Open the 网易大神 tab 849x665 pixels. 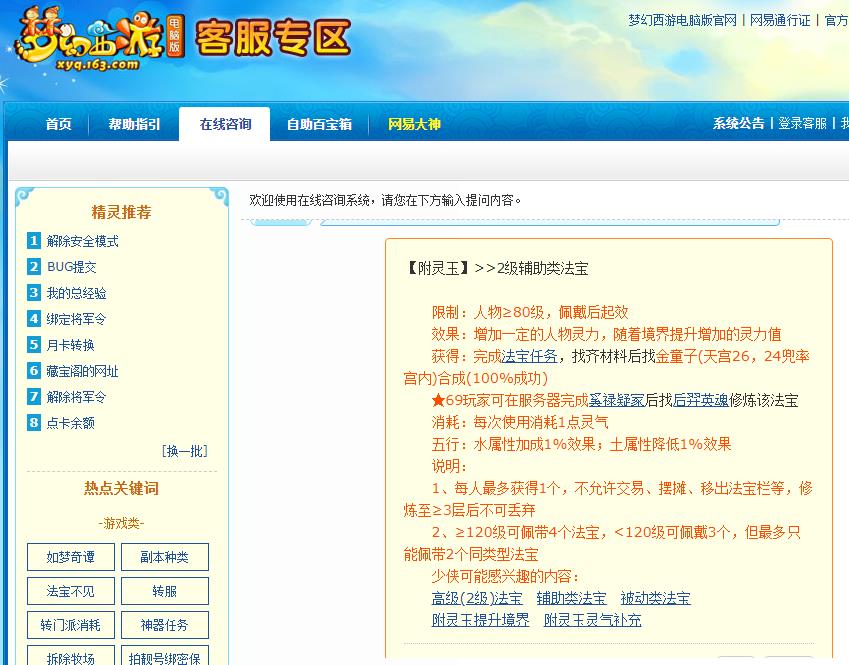[x=414, y=124]
